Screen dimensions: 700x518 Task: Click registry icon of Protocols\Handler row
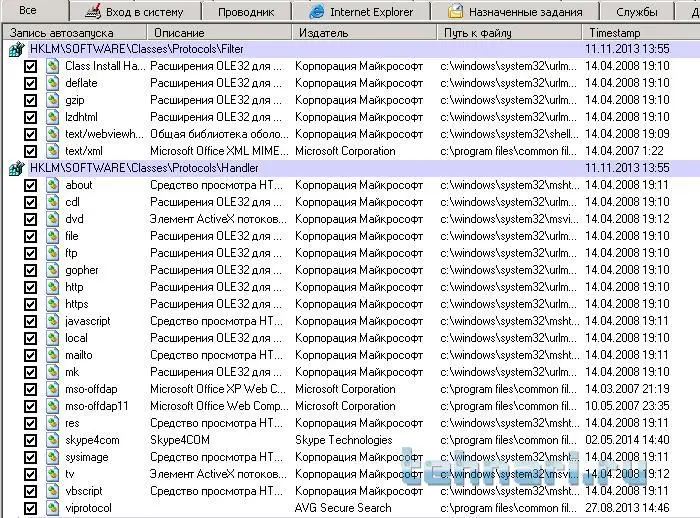17,168
